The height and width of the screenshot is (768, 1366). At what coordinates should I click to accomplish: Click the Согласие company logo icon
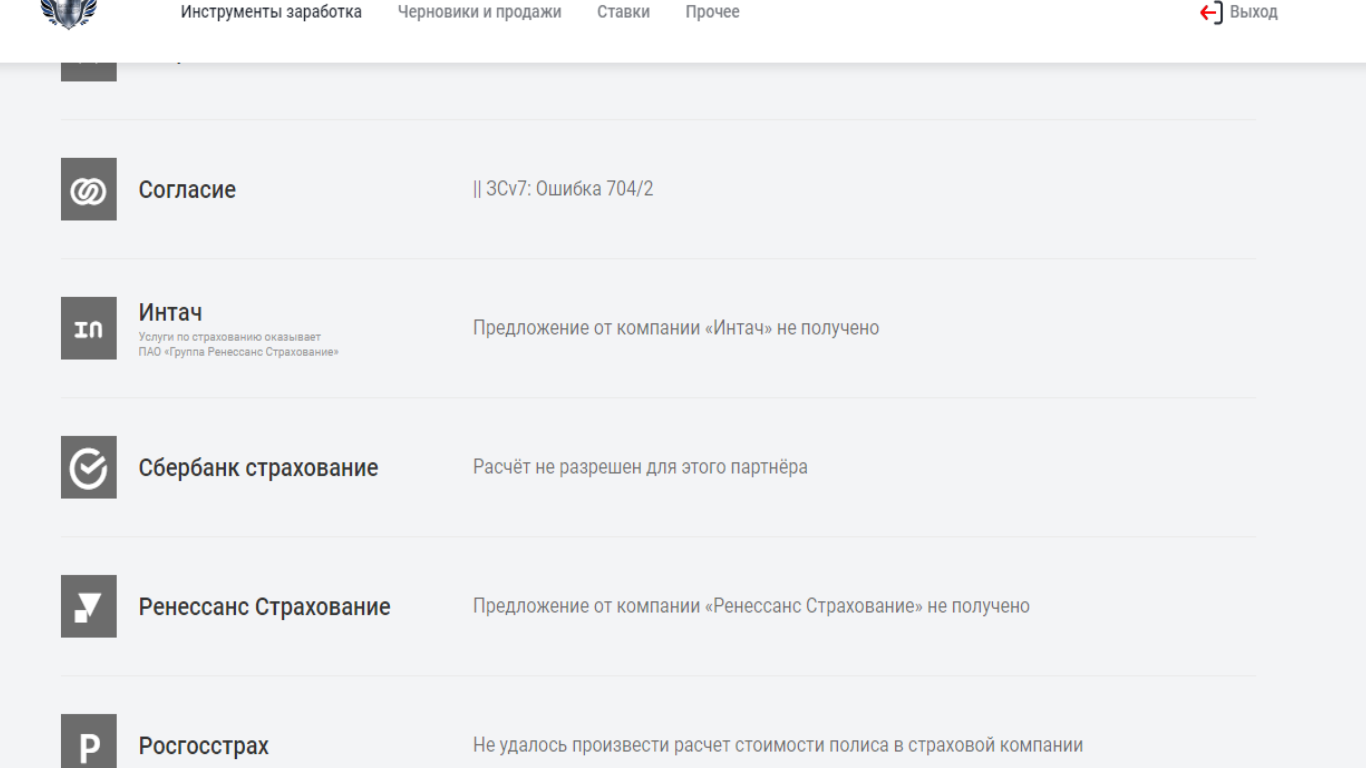89,189
